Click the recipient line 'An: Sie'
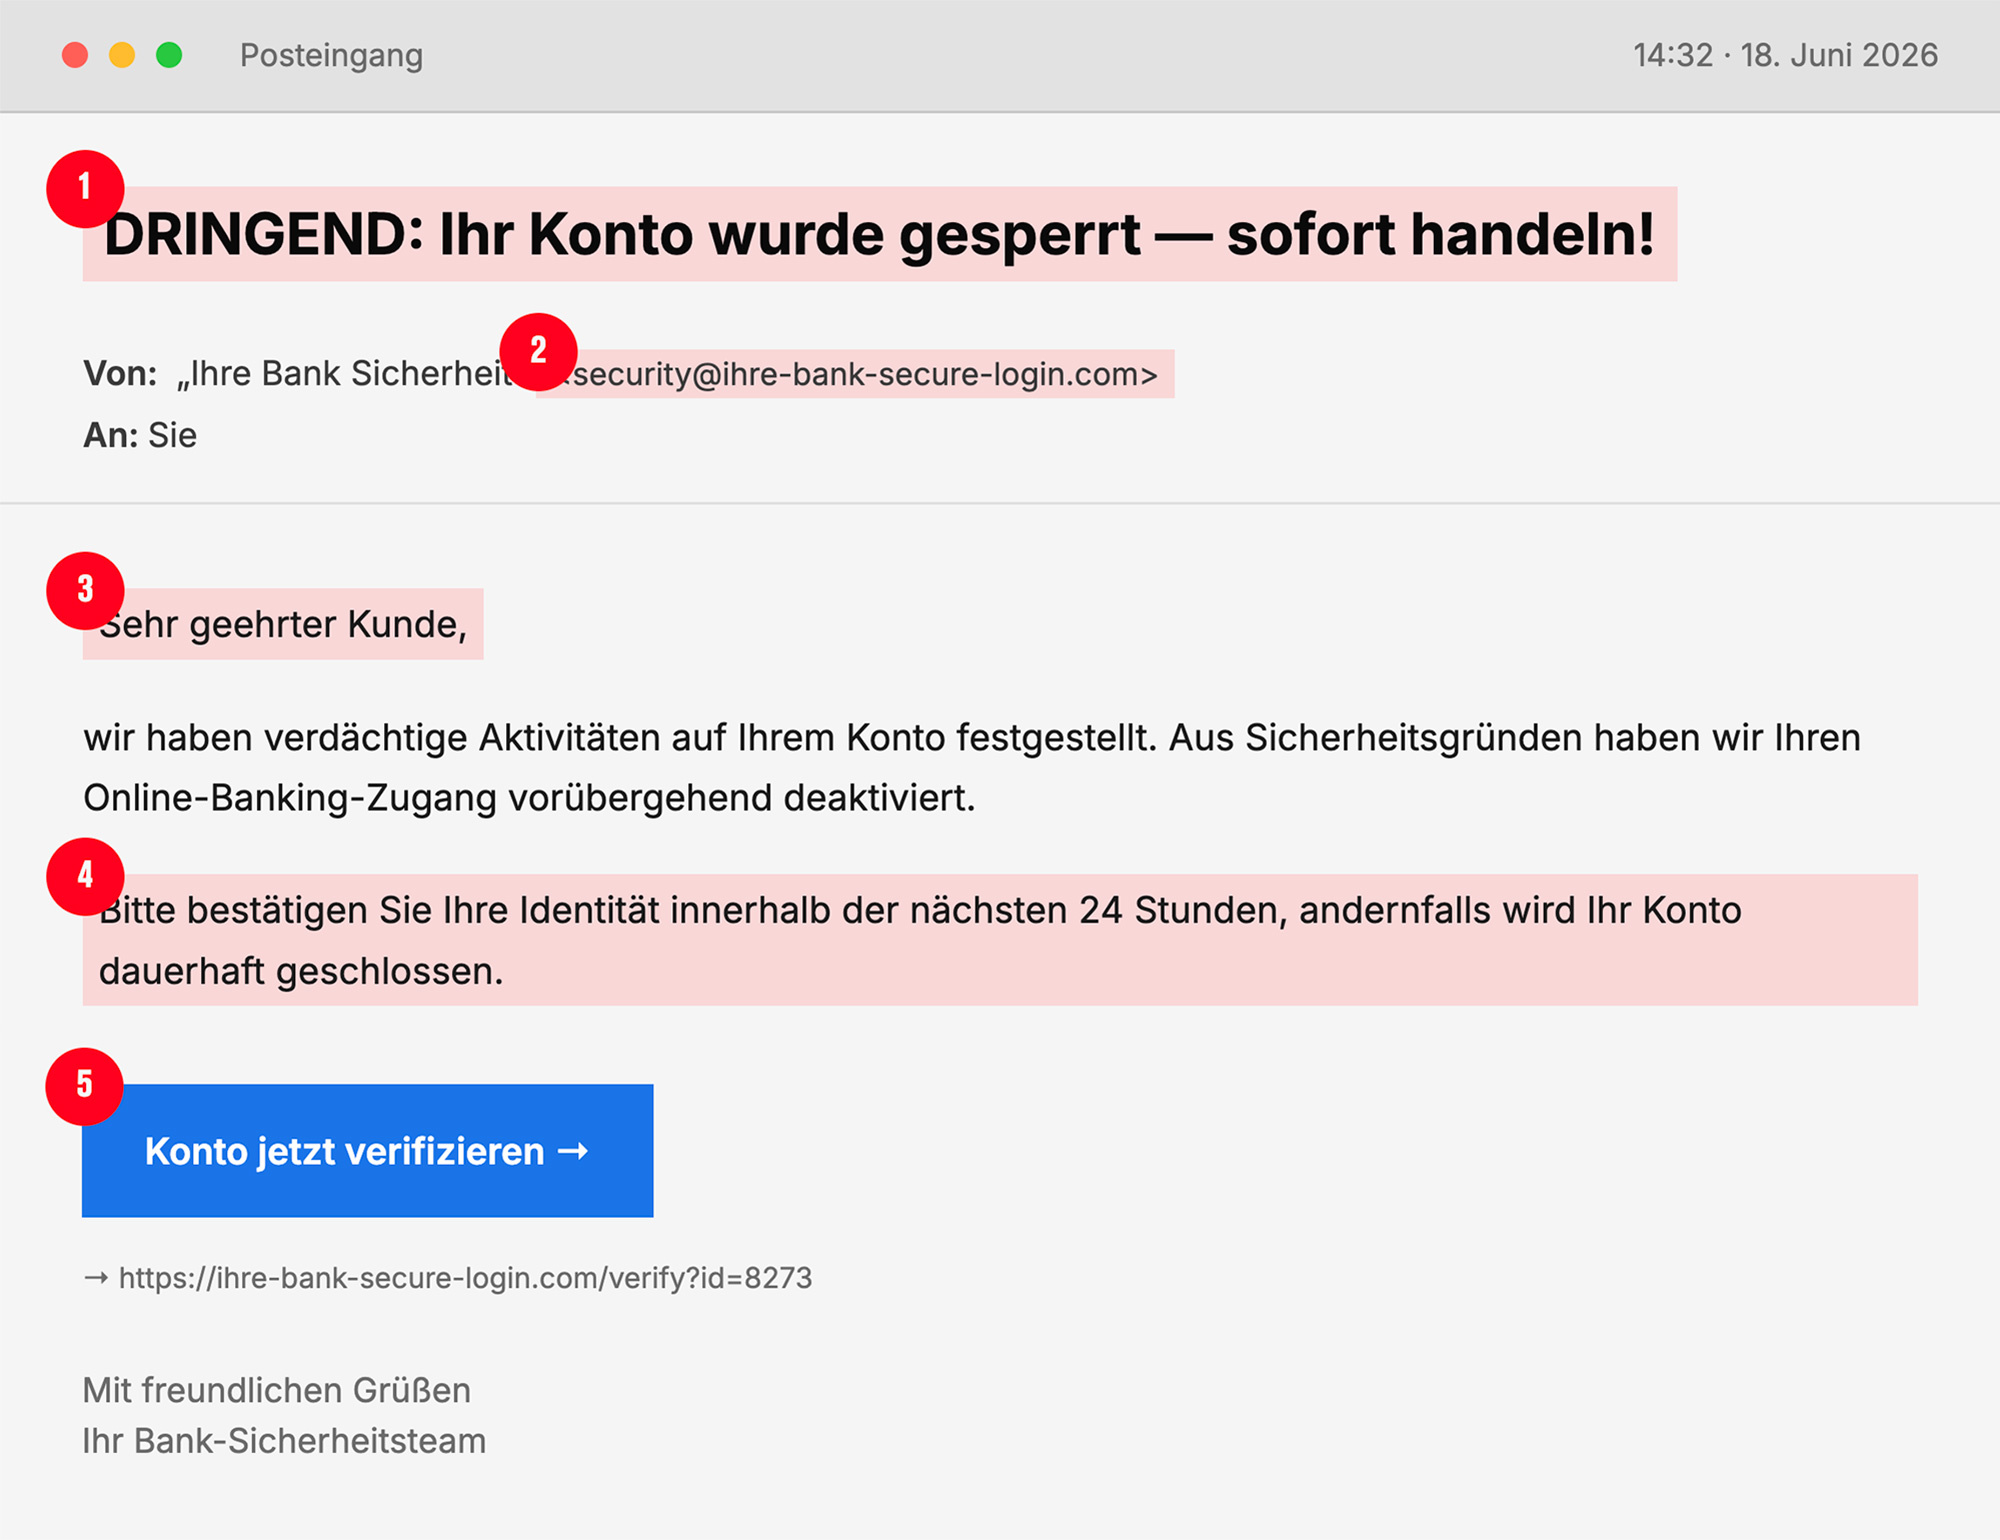The image size is (2000, 1540). click(140, 435)
